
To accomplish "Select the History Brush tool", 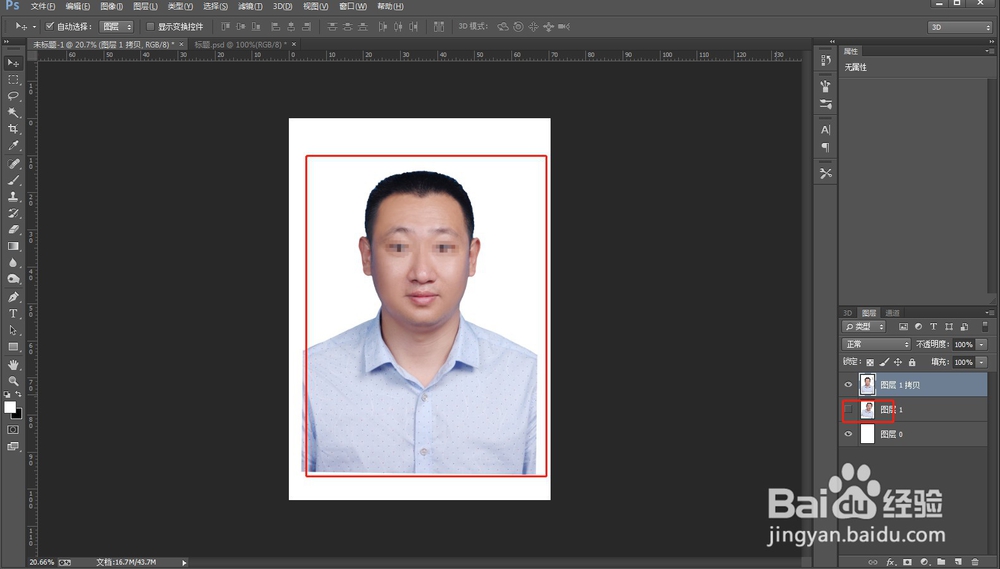I will 13,214.
